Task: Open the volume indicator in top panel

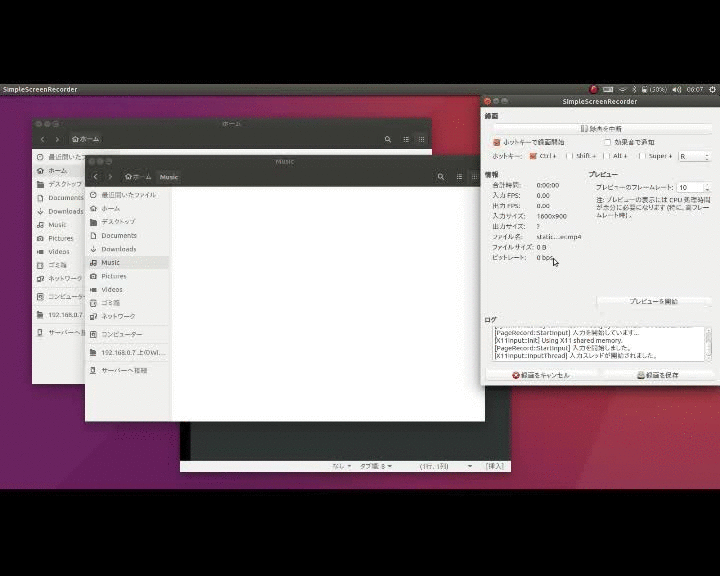Action: [x=676, y=90]
